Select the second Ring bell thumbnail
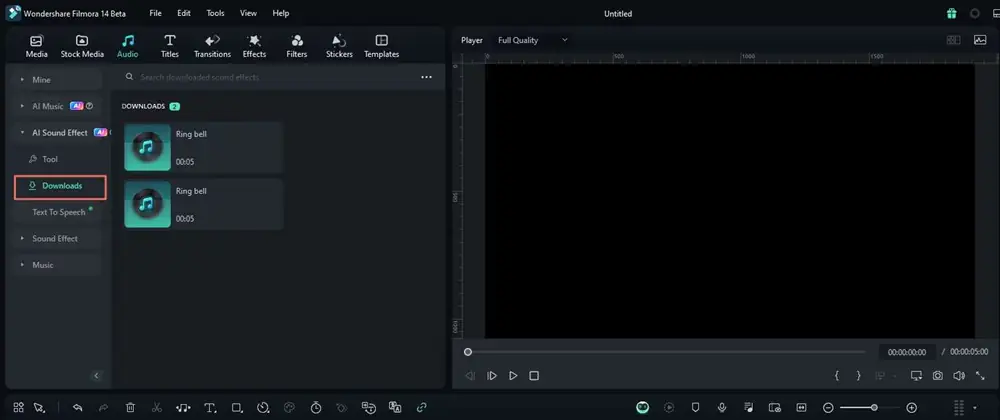The height and width of the screenshot is (420, 1000). point(147,204)
